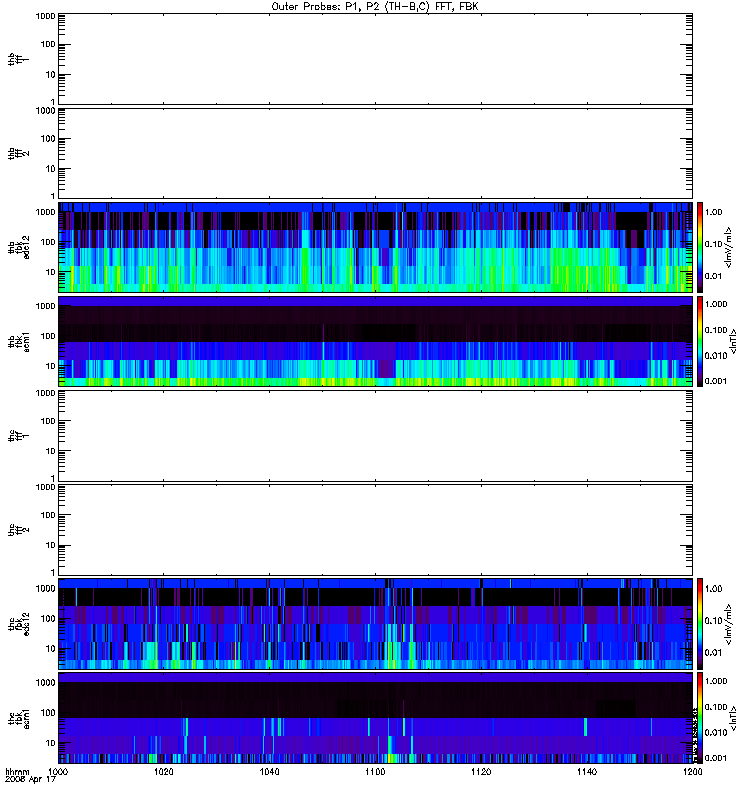Click inside the empty thb fff 2 panel
750x800 pixels.
coord(376,153)
